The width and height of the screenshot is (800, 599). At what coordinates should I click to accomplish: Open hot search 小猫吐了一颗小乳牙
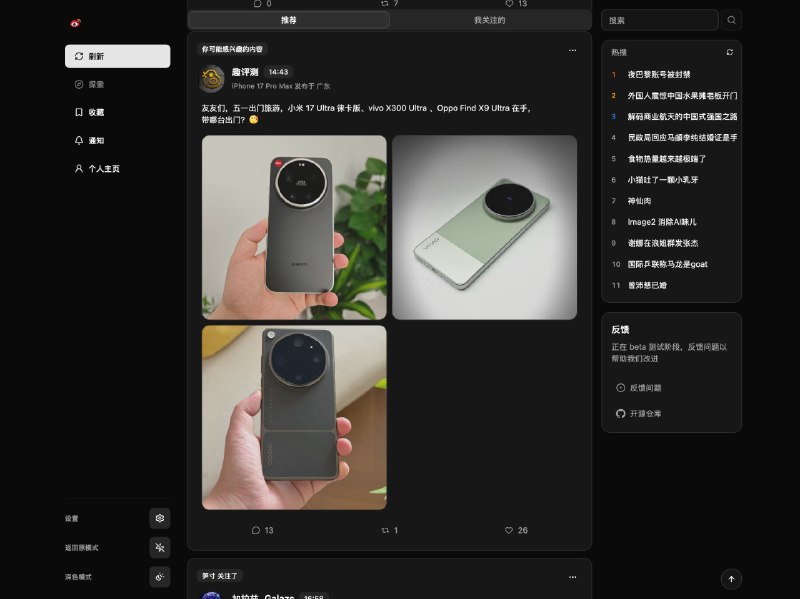[663, 180]
